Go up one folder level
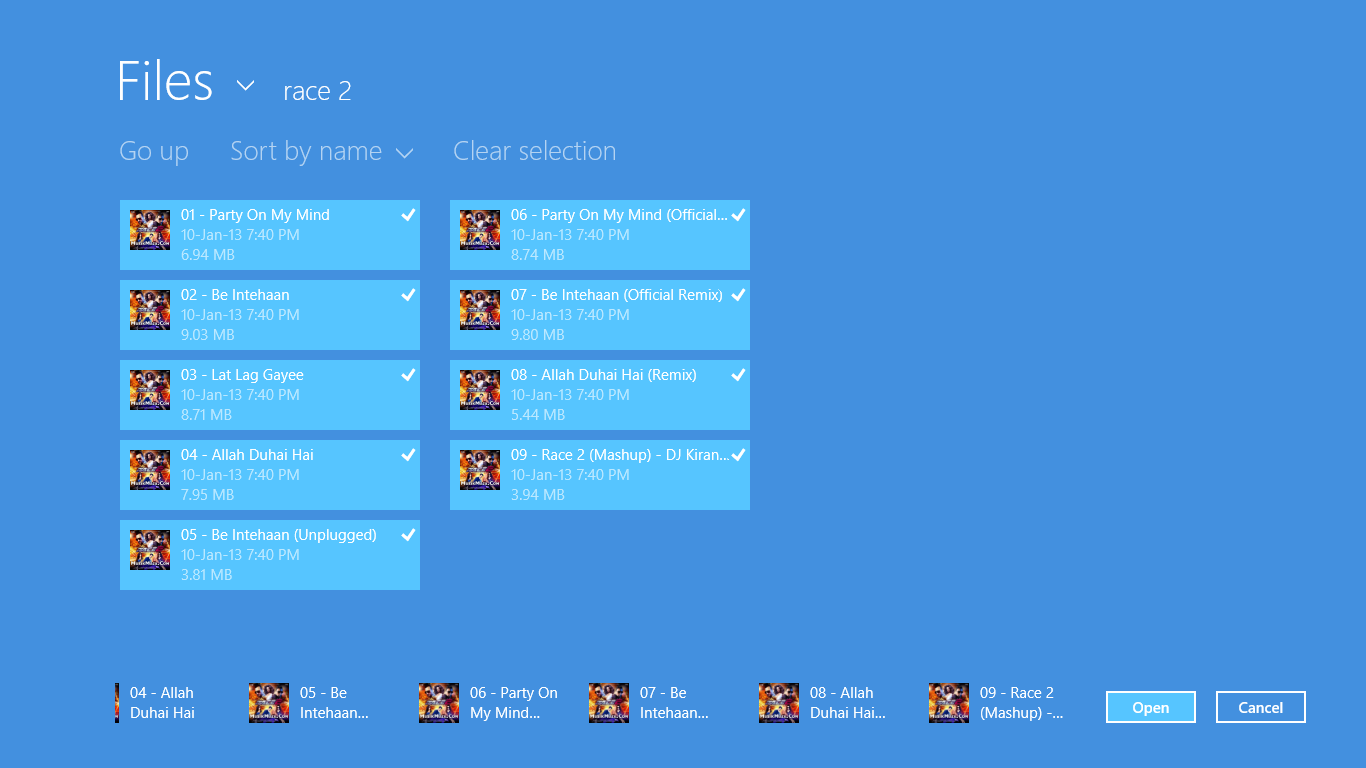 coord(154,151)
